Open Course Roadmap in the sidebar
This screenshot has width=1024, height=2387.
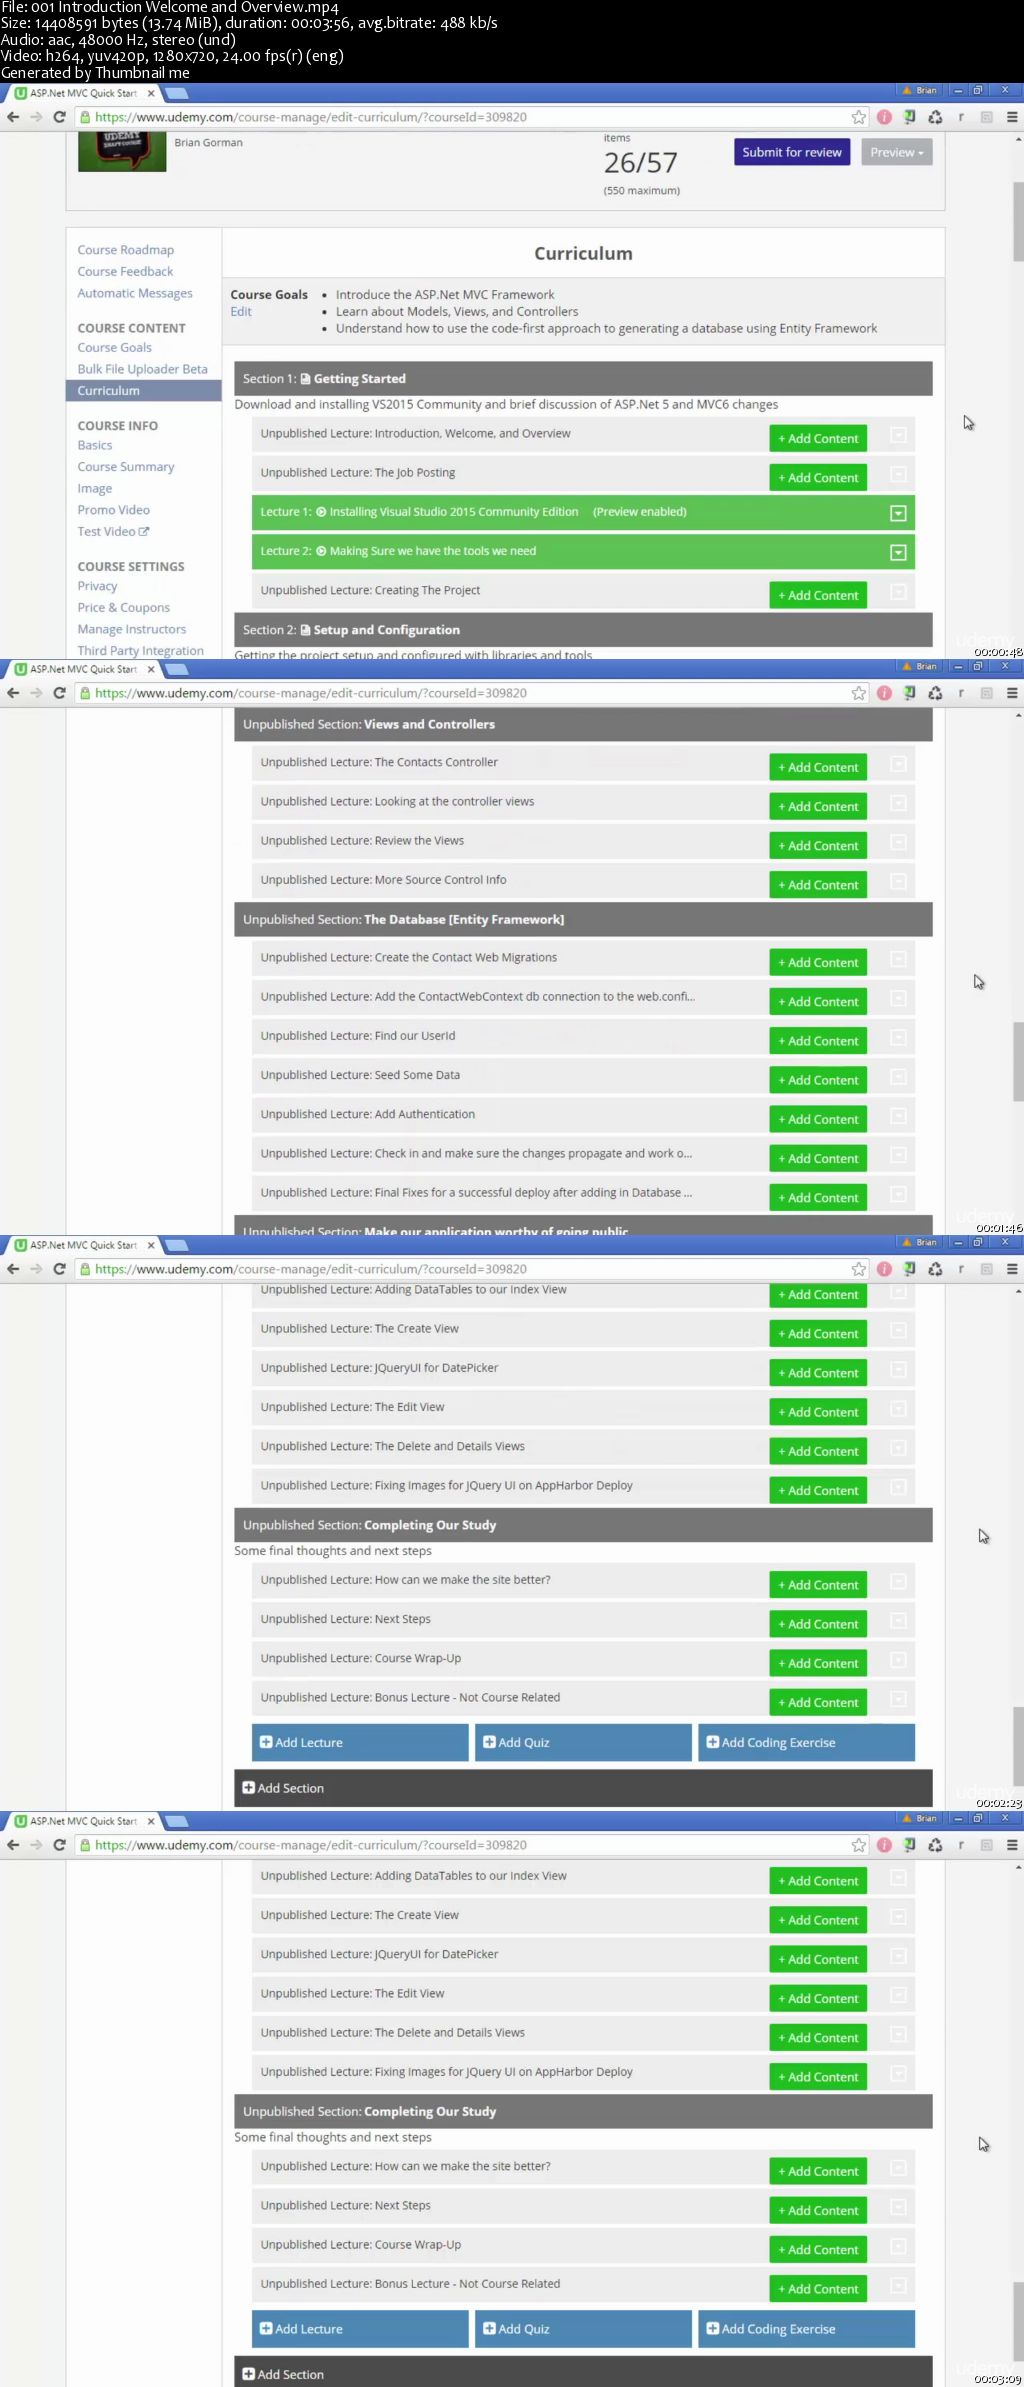click(x=126, y=250)
